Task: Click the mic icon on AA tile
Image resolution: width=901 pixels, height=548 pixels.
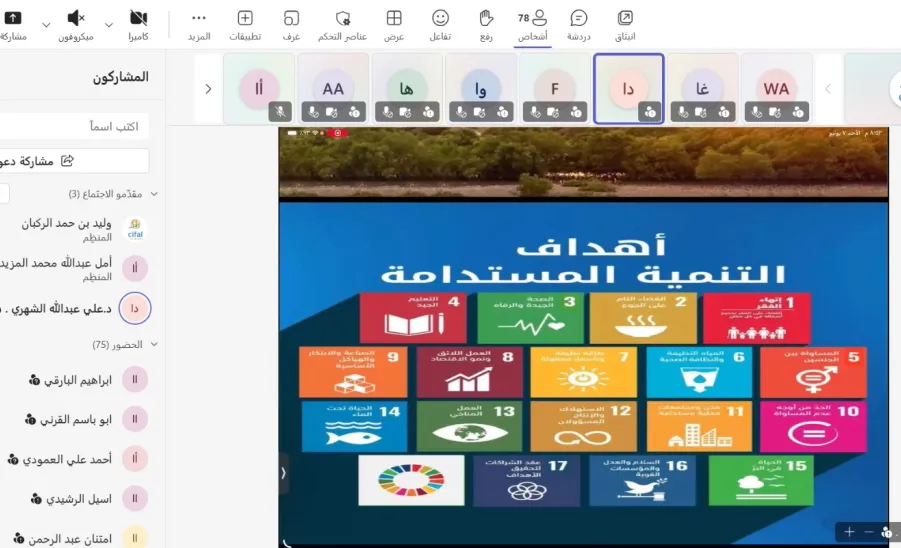Action: click(x=313, y=113)
